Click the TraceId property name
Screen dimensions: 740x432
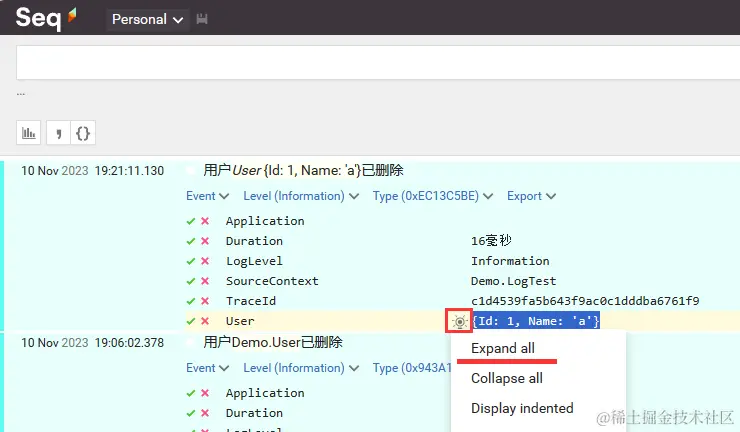click(251, 301)
